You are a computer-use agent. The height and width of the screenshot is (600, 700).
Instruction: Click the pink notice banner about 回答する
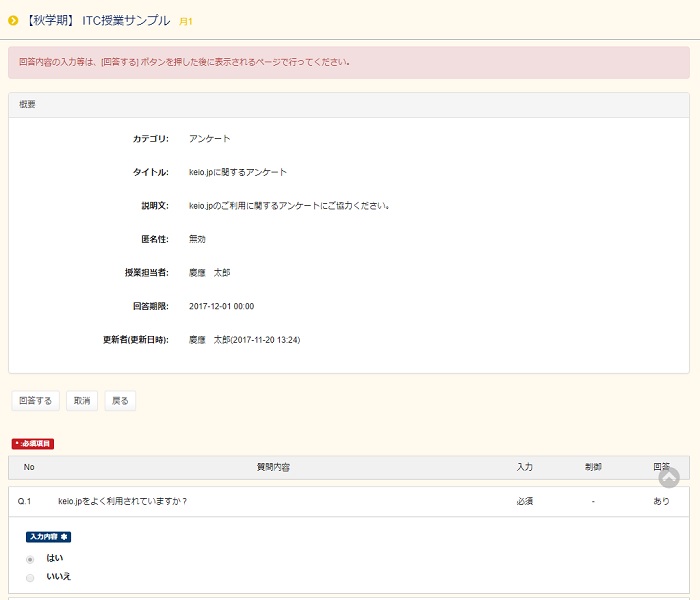click(349, 62)
